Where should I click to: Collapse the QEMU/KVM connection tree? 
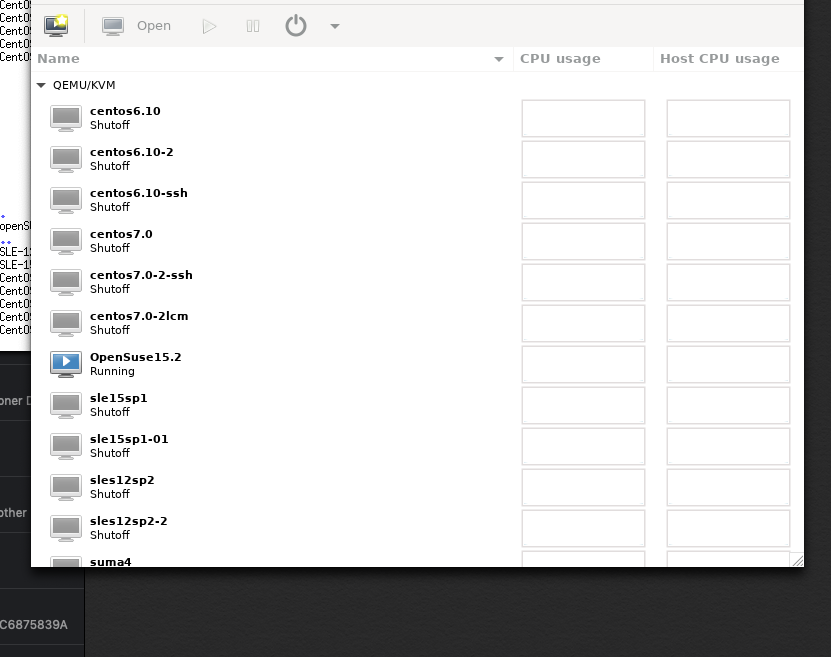(41, 85)
